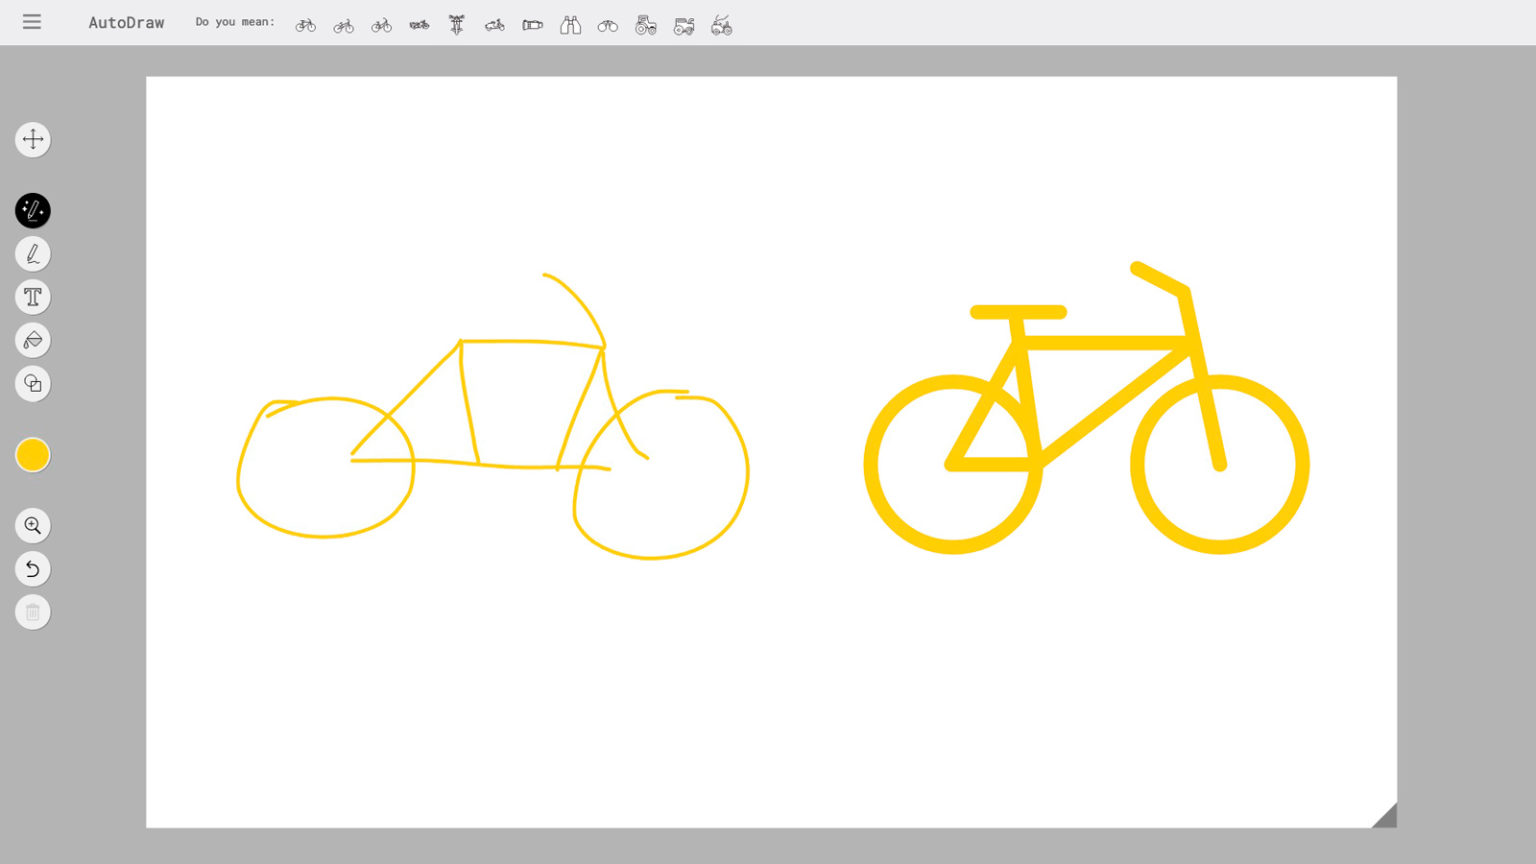Choose the side-view motorcycle suggestion
Screen dimensions: 1536x864
[419, 25]
